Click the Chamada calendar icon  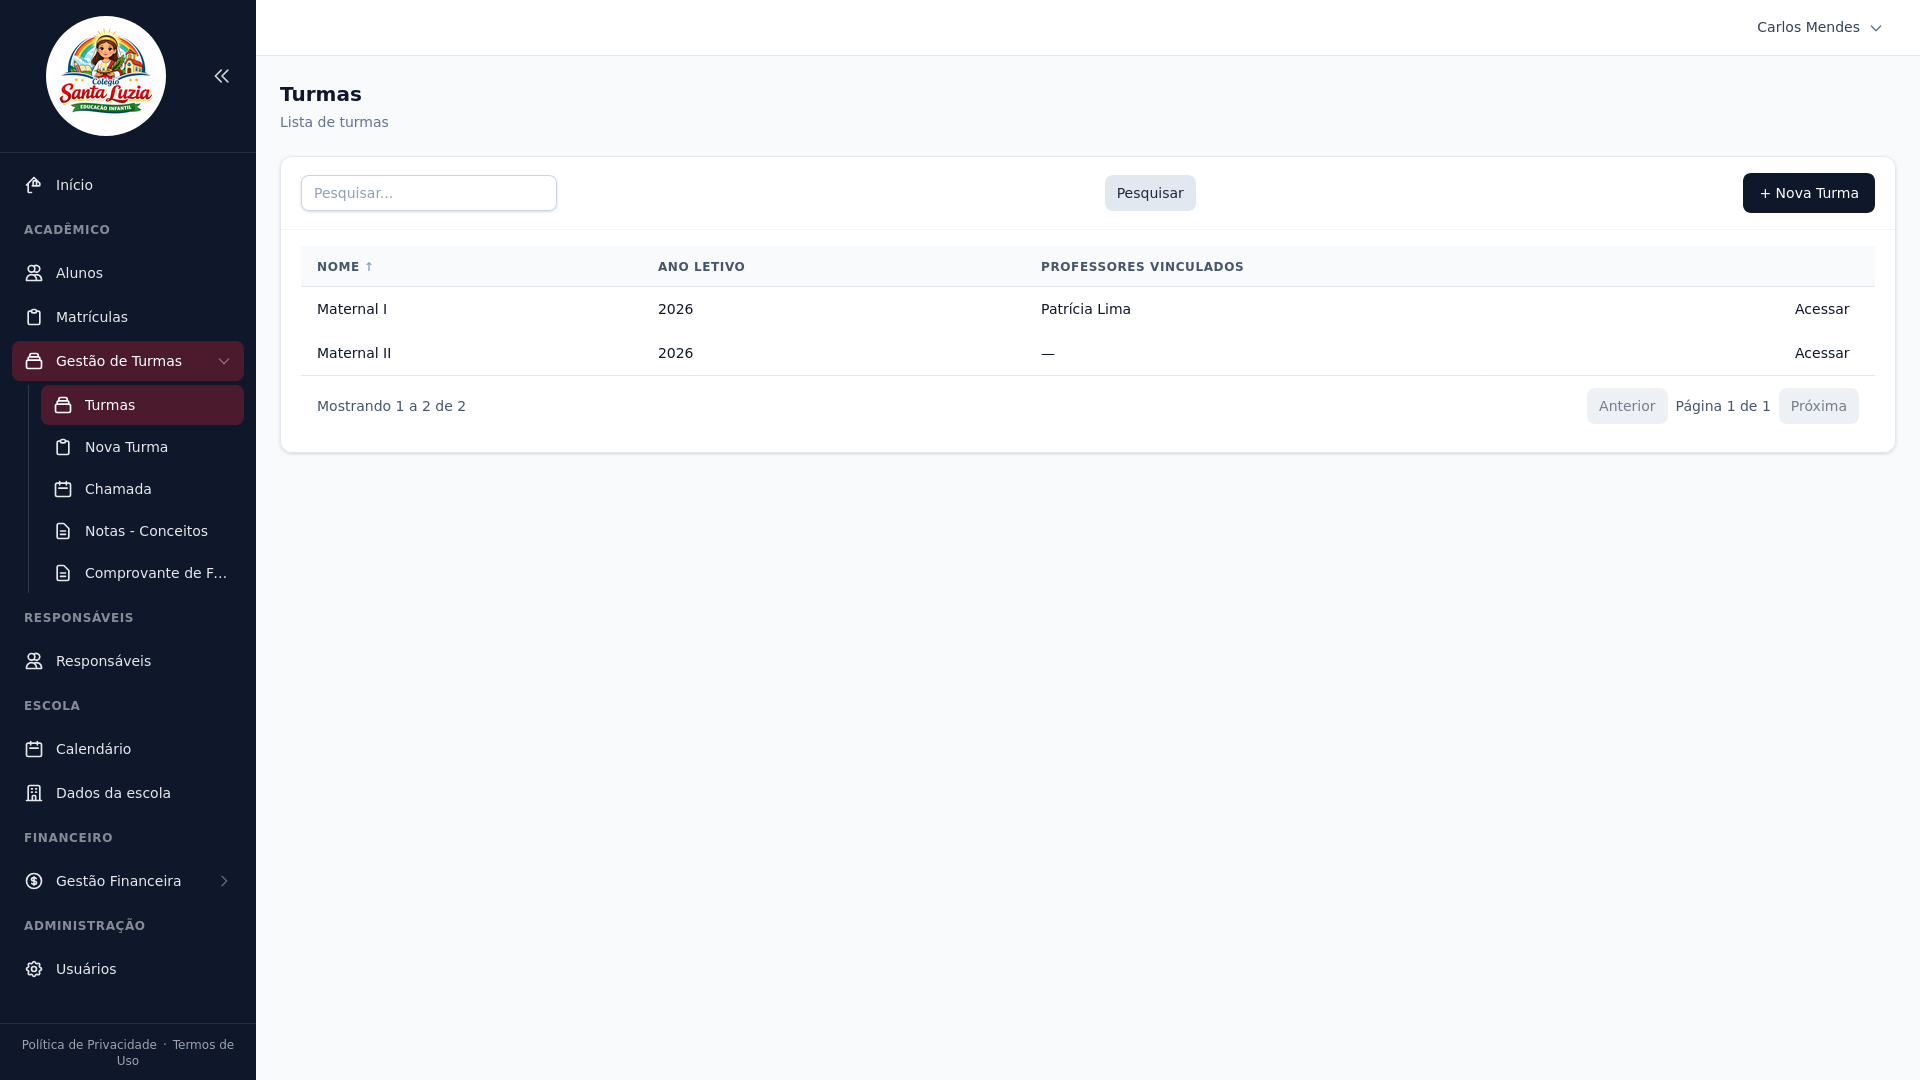tap(63, 489)
